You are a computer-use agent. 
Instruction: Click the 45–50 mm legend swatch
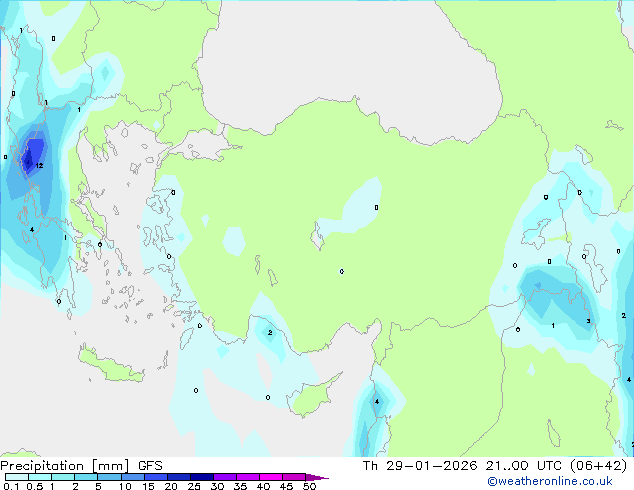(294, 477)
